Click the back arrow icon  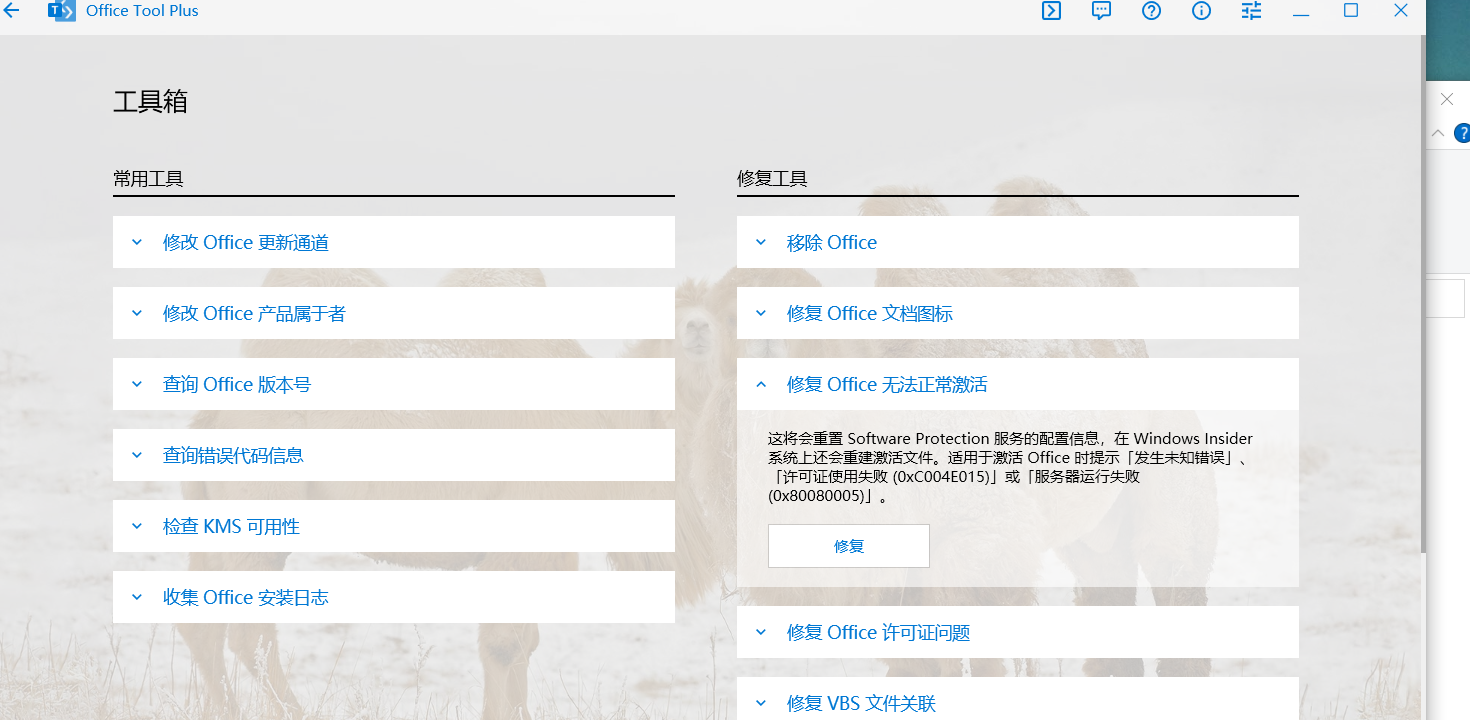coord(11,11)
